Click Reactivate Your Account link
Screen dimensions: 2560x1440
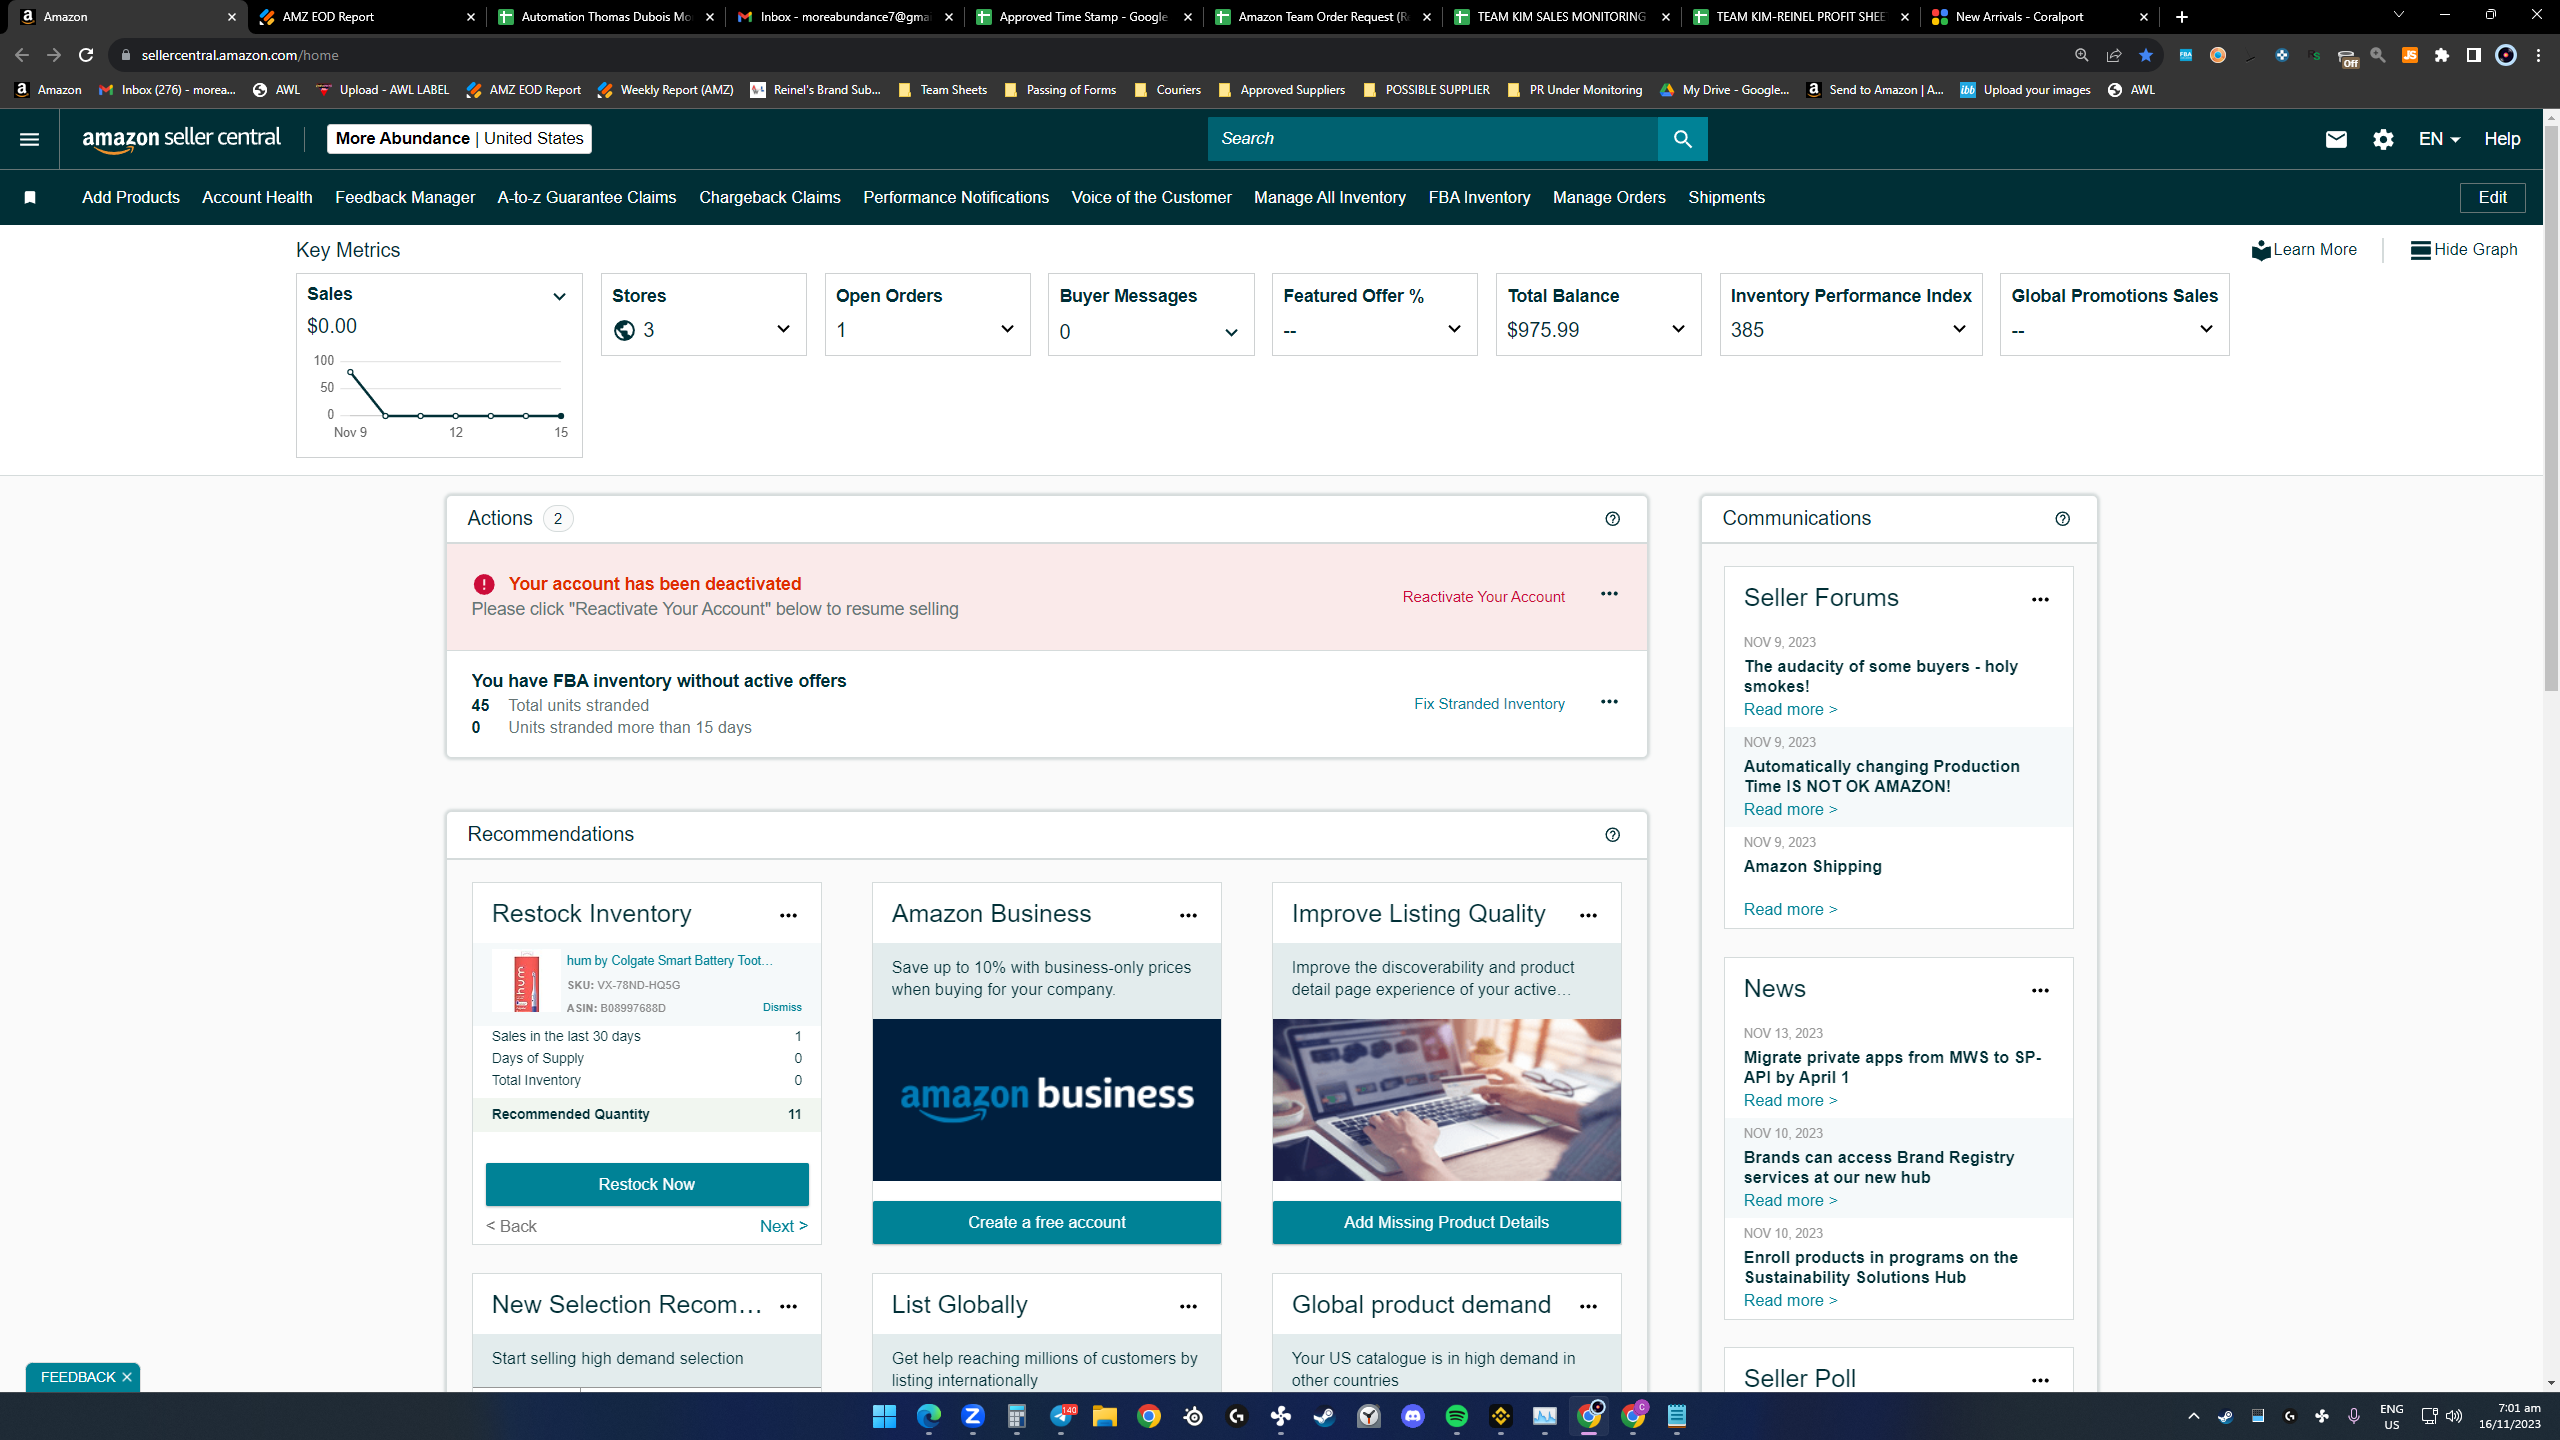[x=1483, y=597]
